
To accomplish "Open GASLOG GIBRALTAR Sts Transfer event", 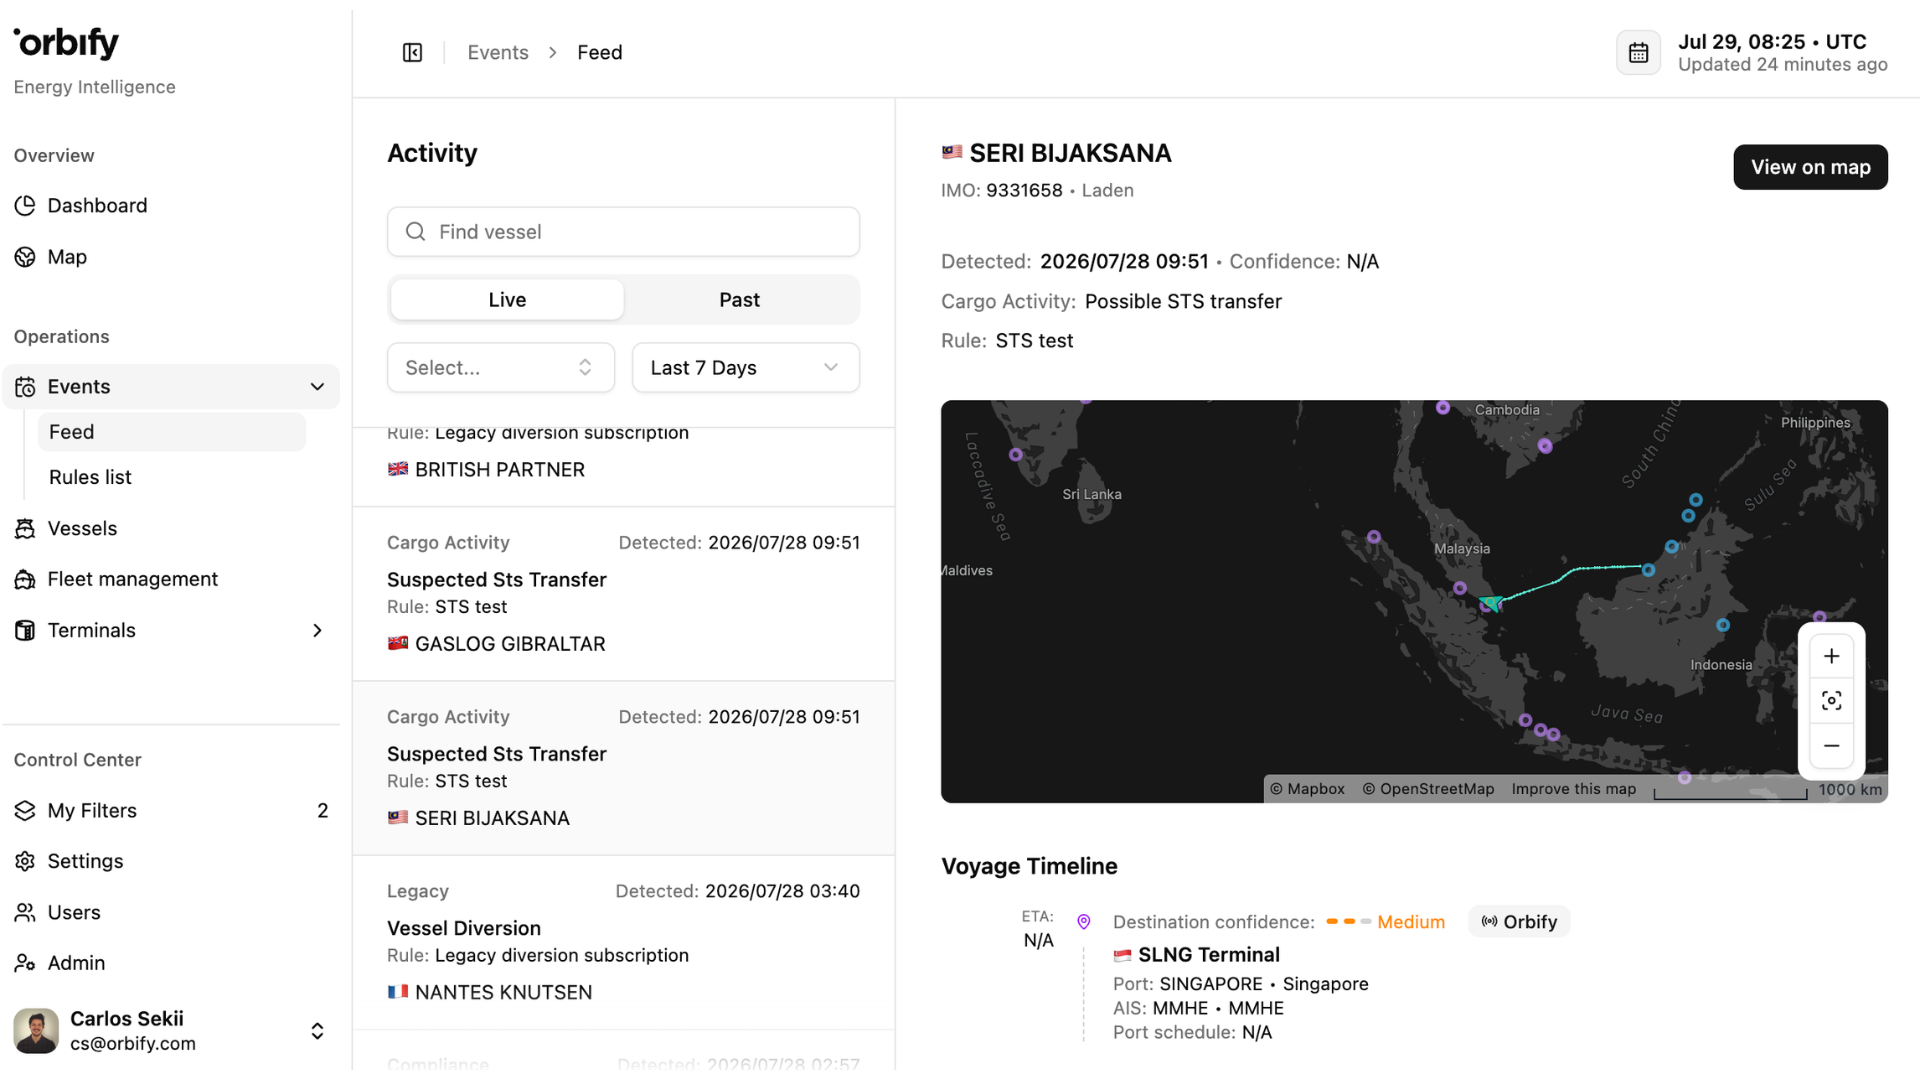I will pyautogui.click(x=623, y=594).
